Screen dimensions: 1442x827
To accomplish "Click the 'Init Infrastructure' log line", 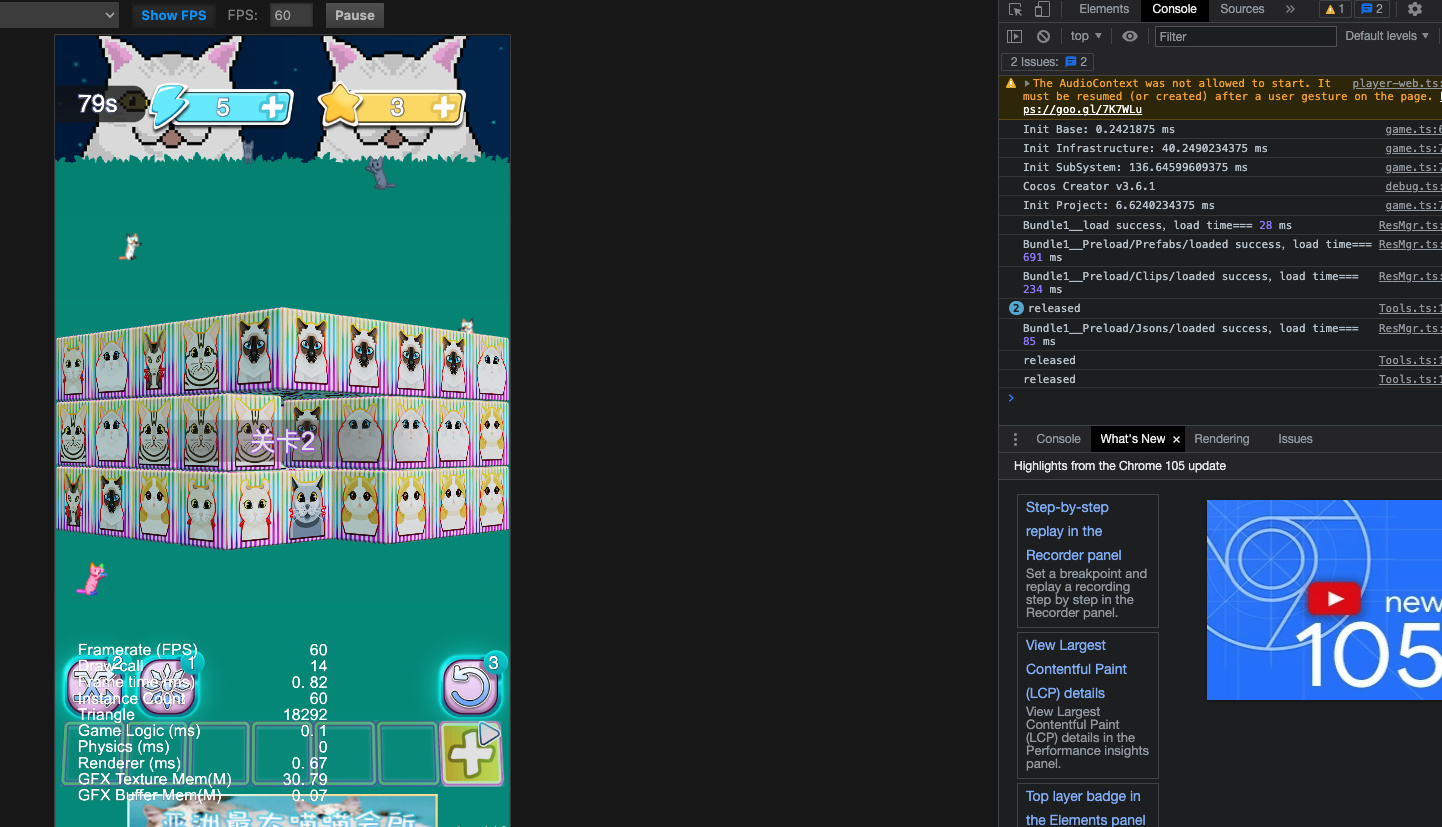I will [1145, 148].
